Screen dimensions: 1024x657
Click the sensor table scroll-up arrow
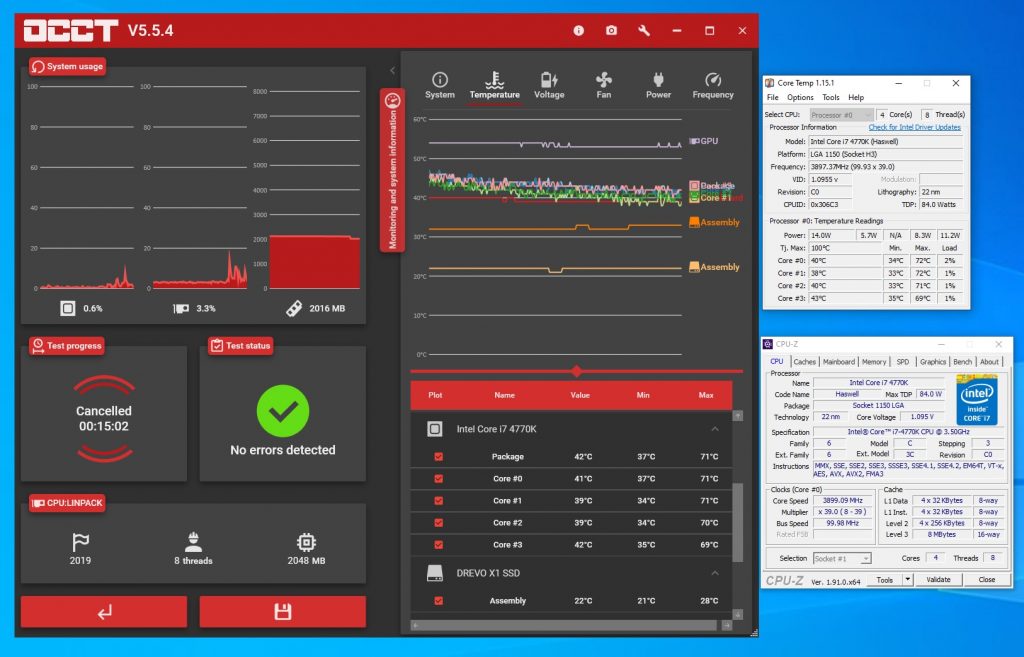(738, 415)
